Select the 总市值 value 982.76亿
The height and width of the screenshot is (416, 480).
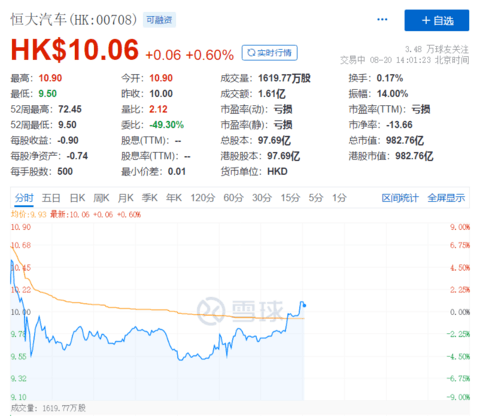point(405,140)
